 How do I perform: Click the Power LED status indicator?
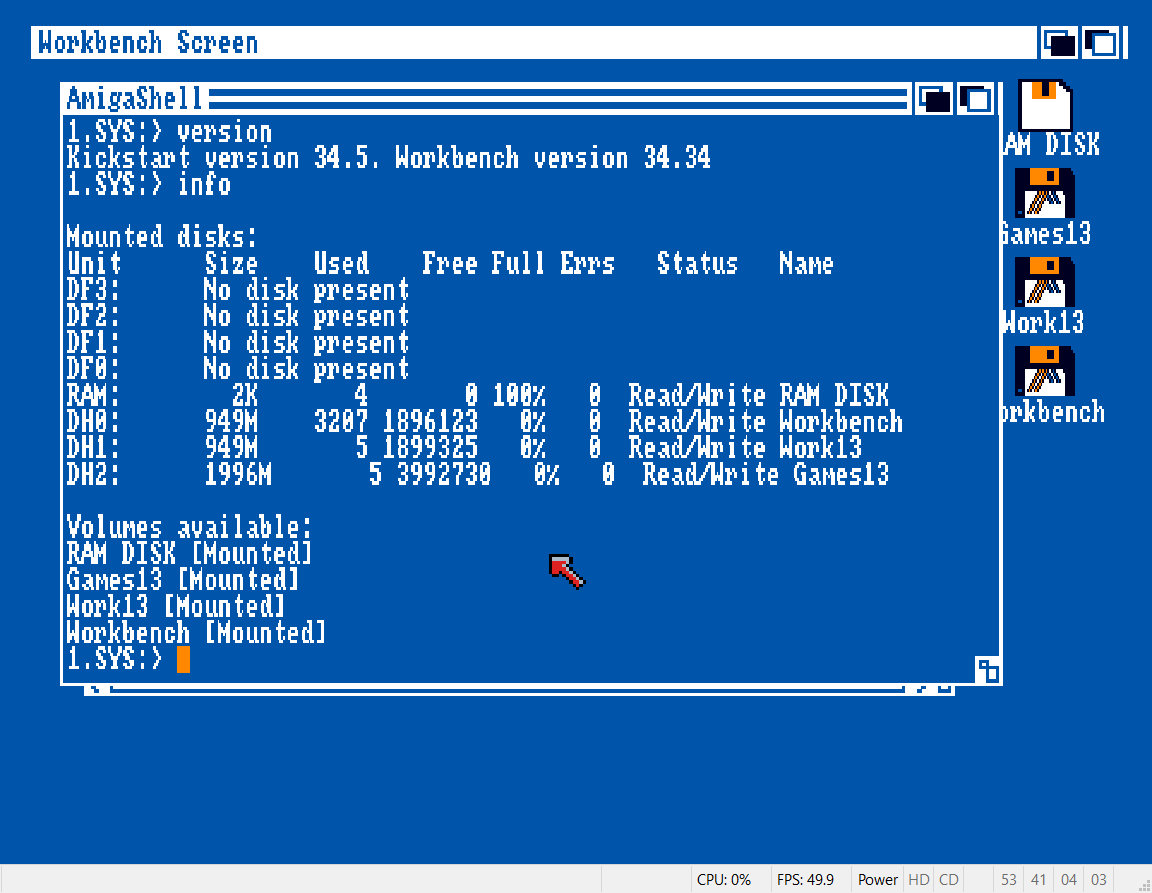[877, 880]
